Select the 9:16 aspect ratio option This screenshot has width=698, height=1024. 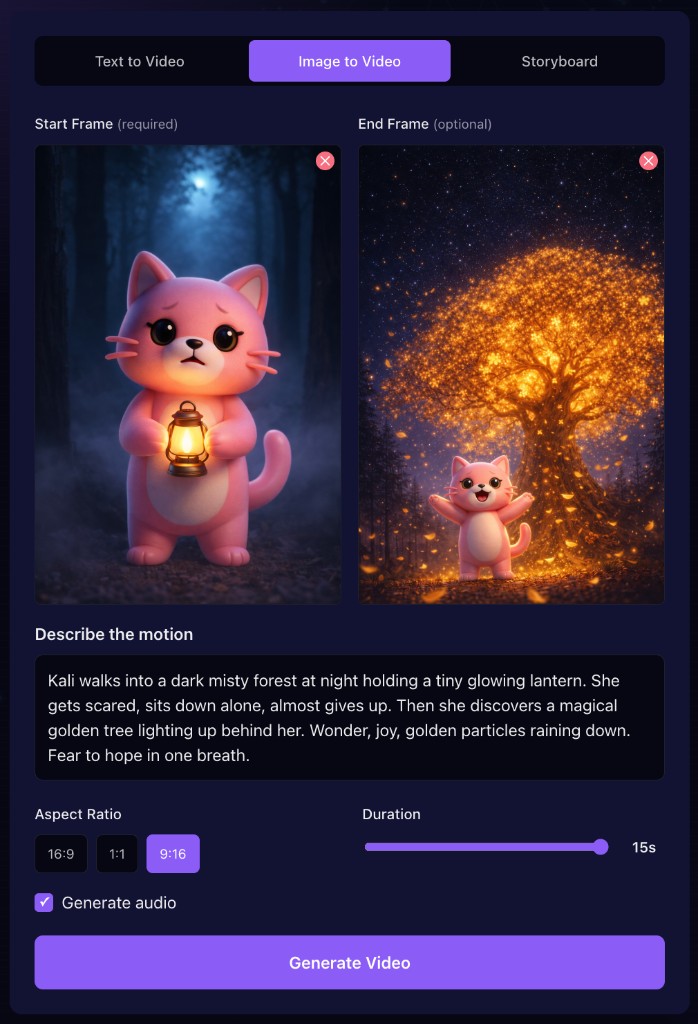tap(173, 854)
